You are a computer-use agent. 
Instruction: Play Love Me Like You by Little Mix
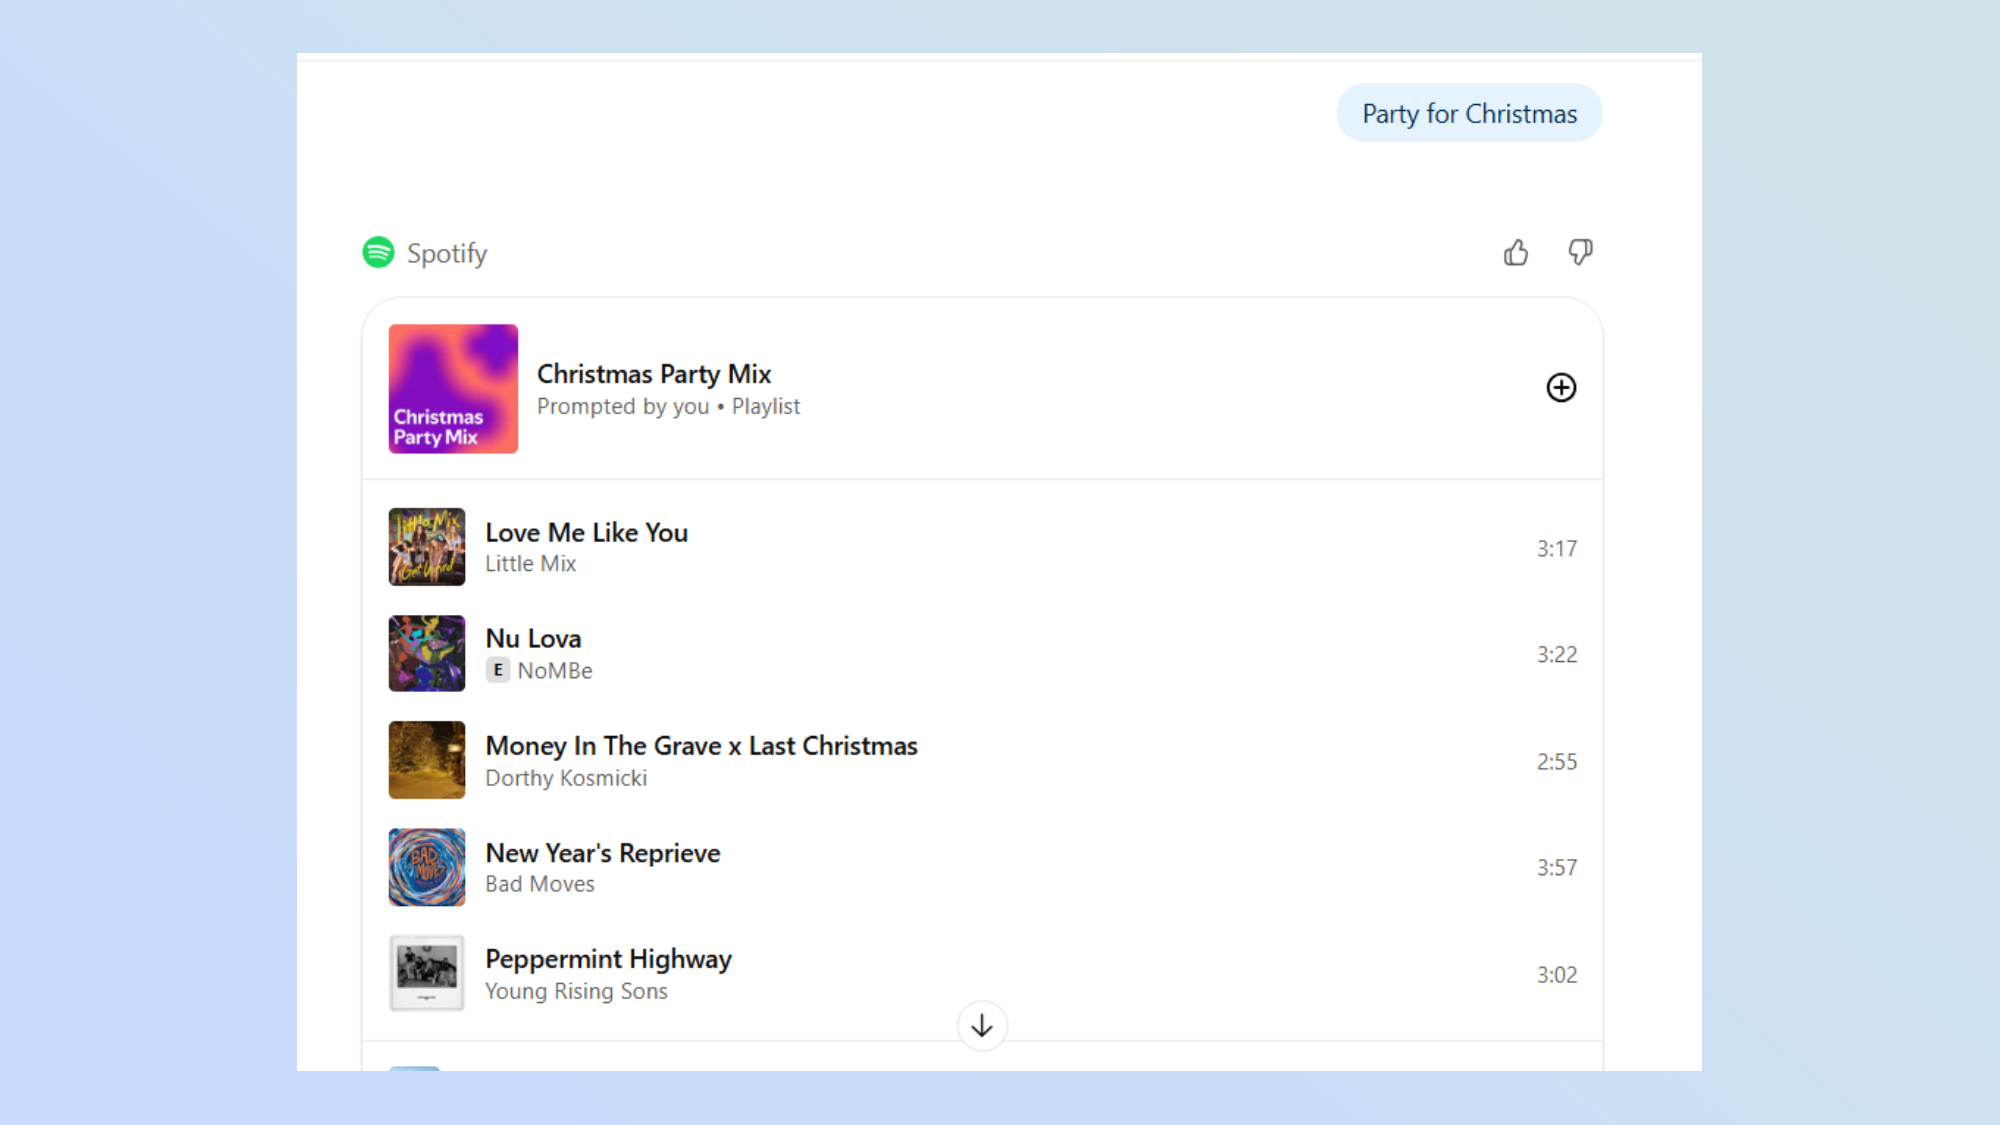point(586,532)
